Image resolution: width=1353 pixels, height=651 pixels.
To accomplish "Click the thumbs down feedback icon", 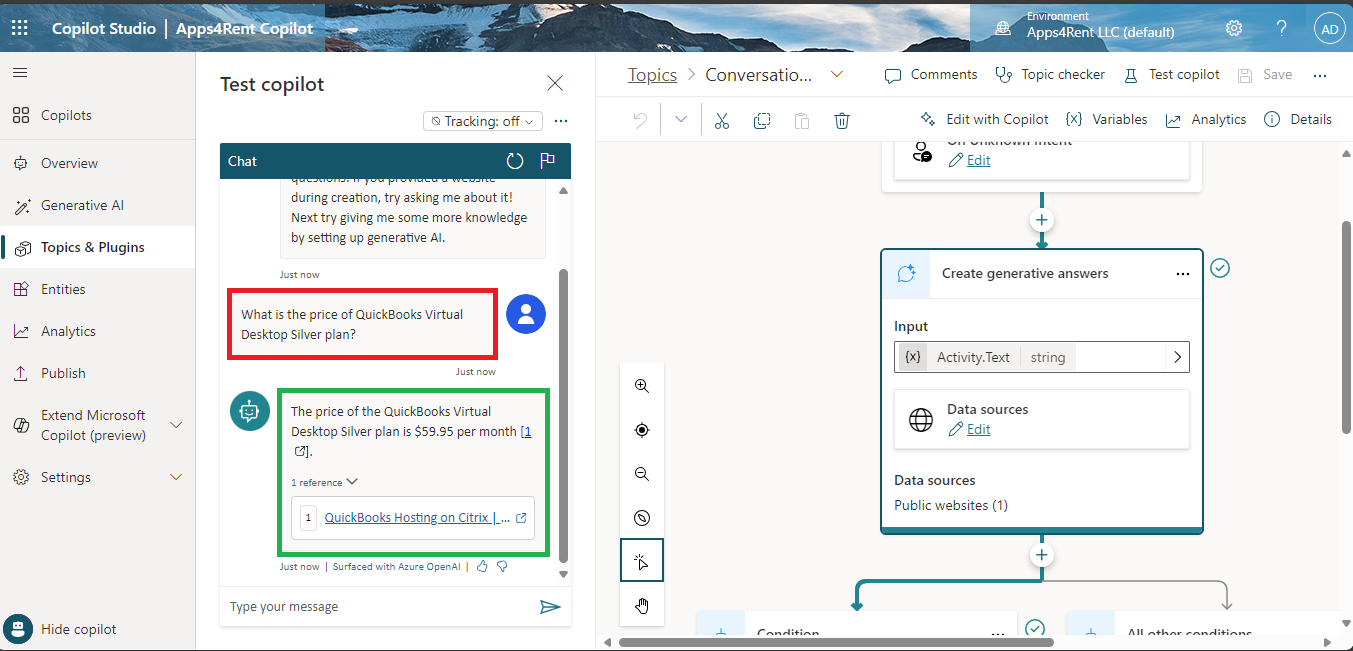I will click(502, 566).
